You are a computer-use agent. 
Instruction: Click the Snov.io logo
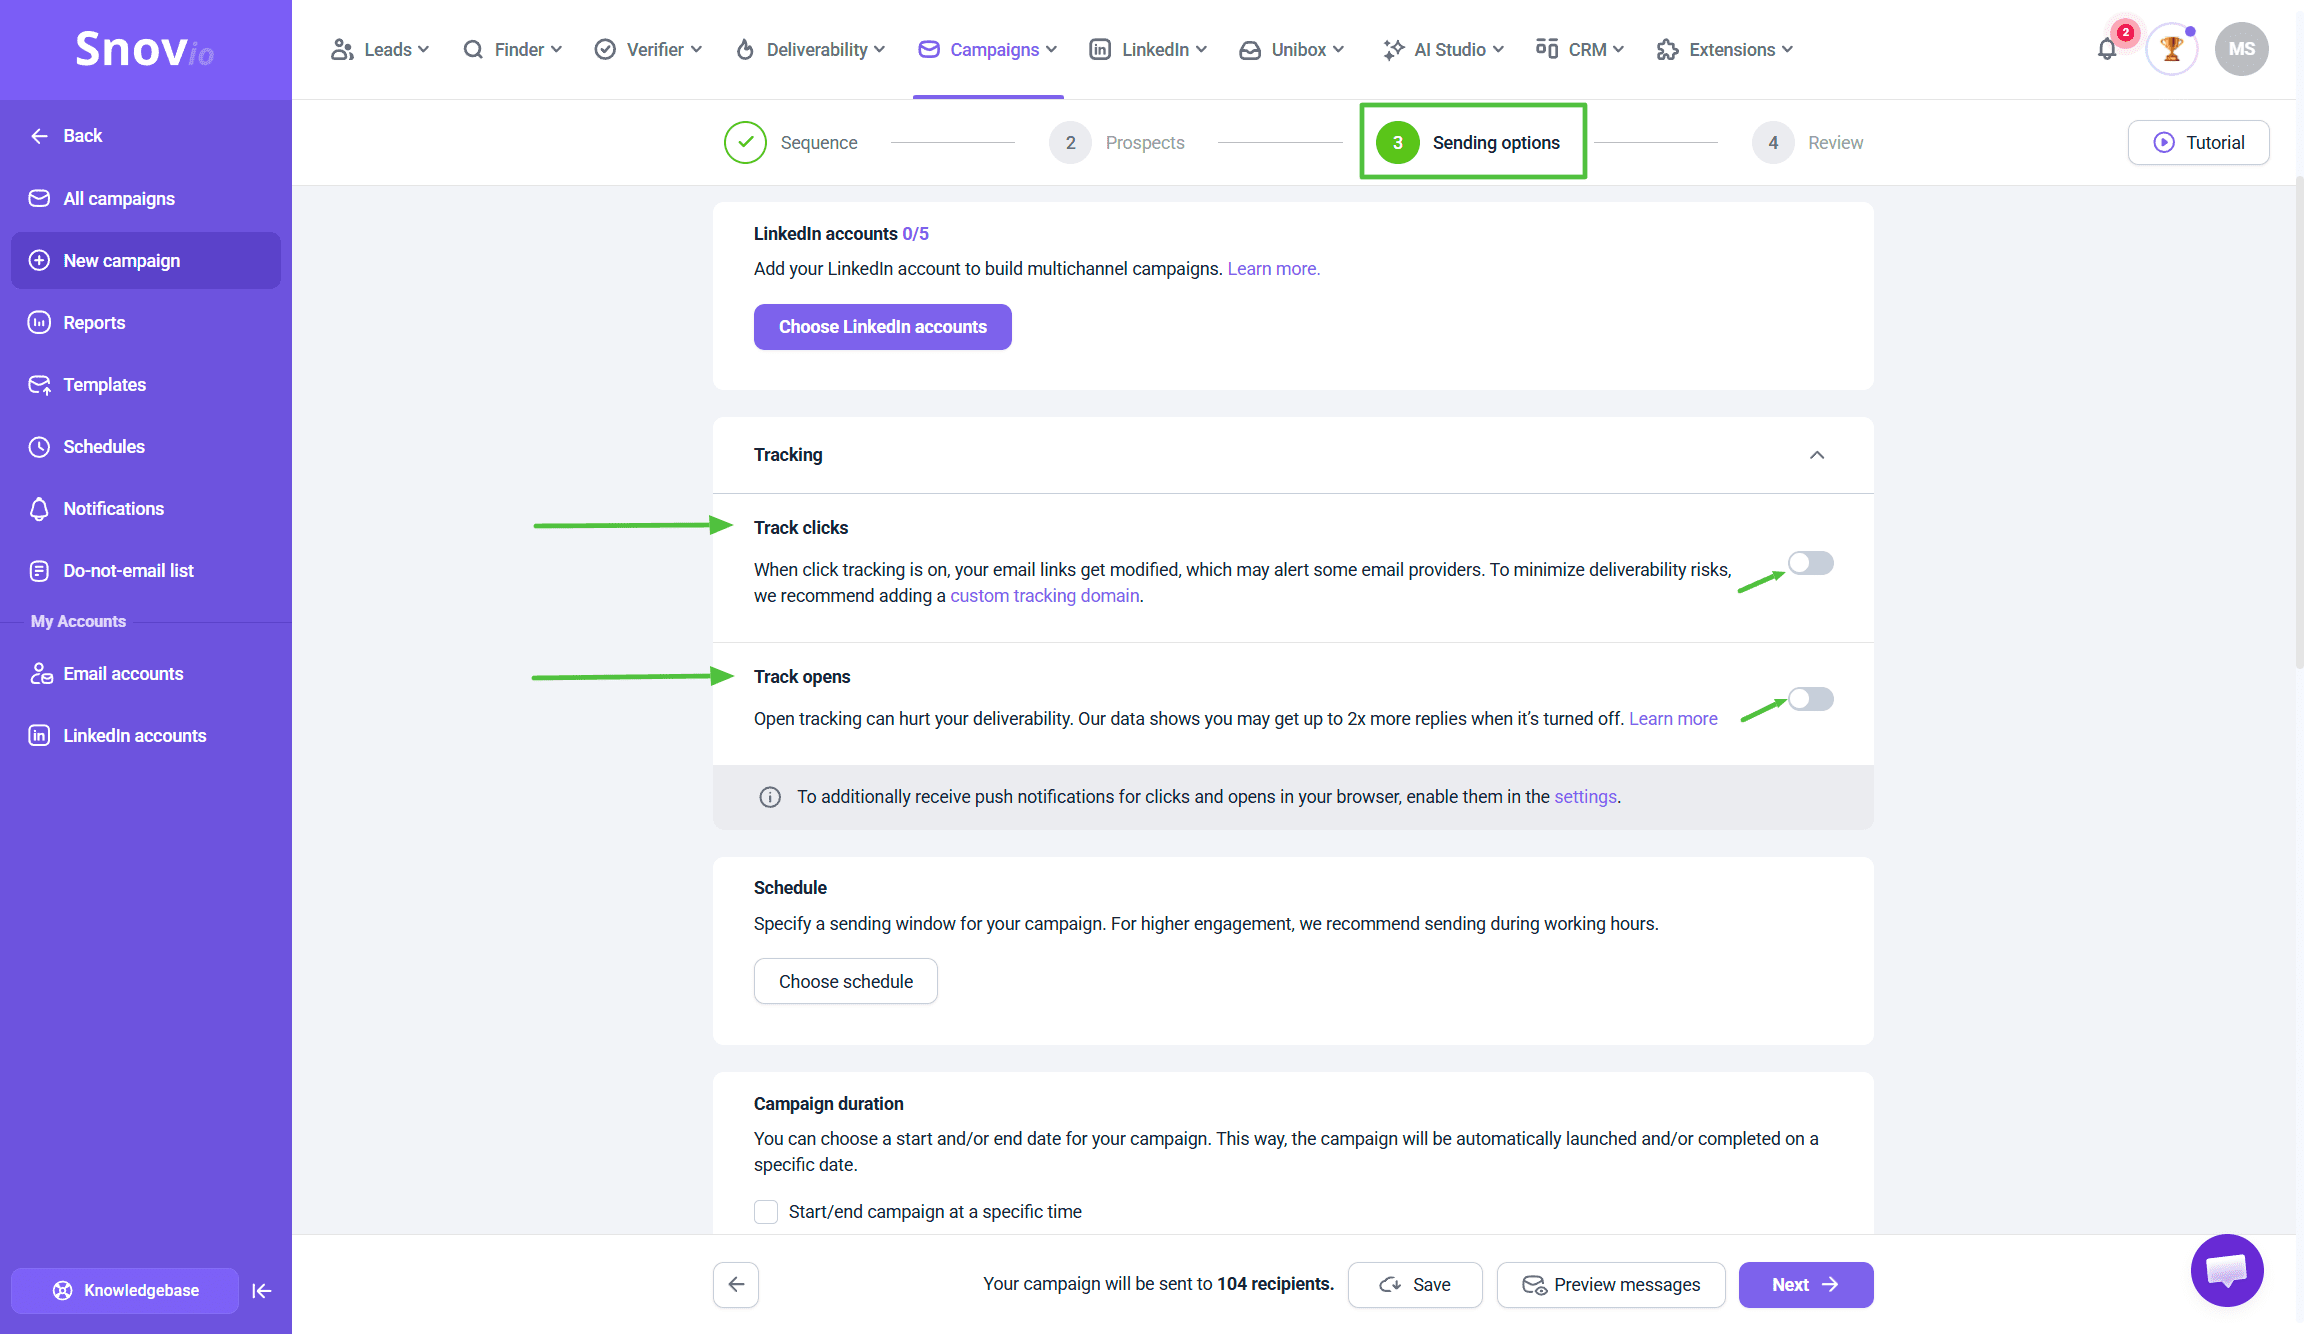tap(145, 49)
